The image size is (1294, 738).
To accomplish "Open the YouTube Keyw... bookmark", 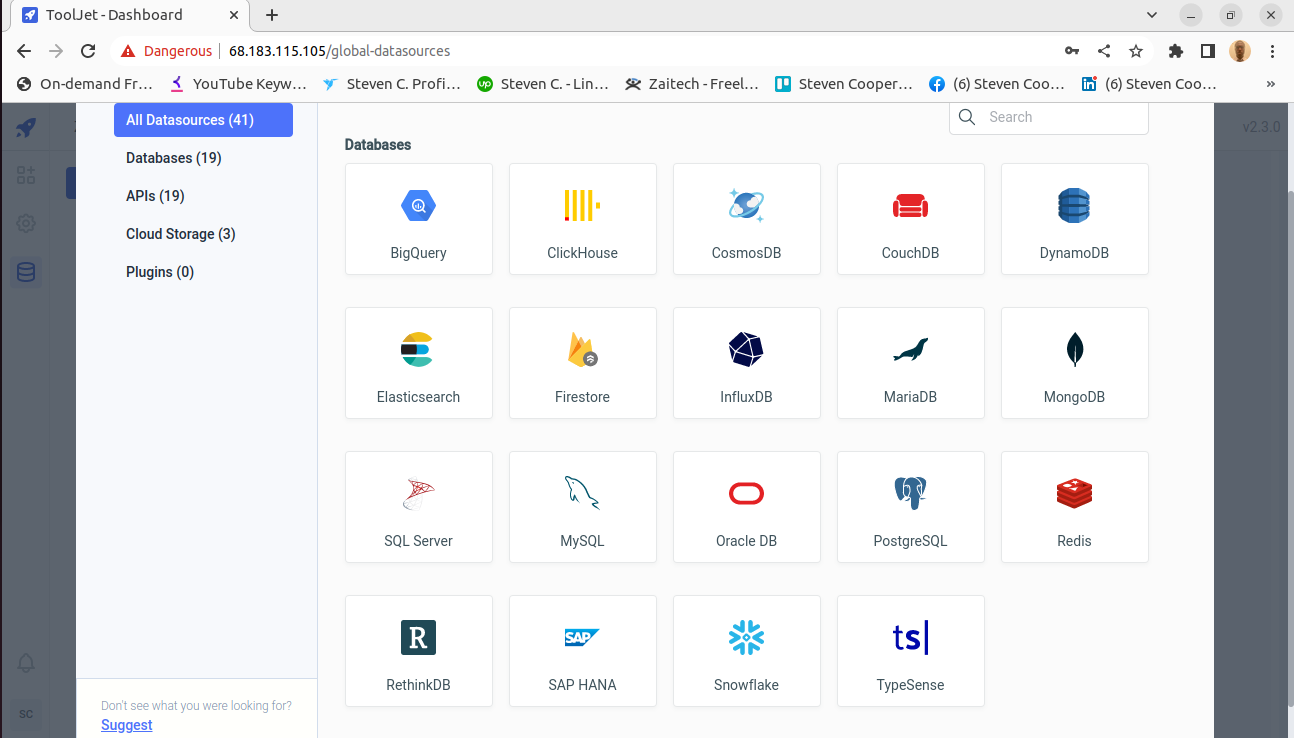I will pos(238,84).
